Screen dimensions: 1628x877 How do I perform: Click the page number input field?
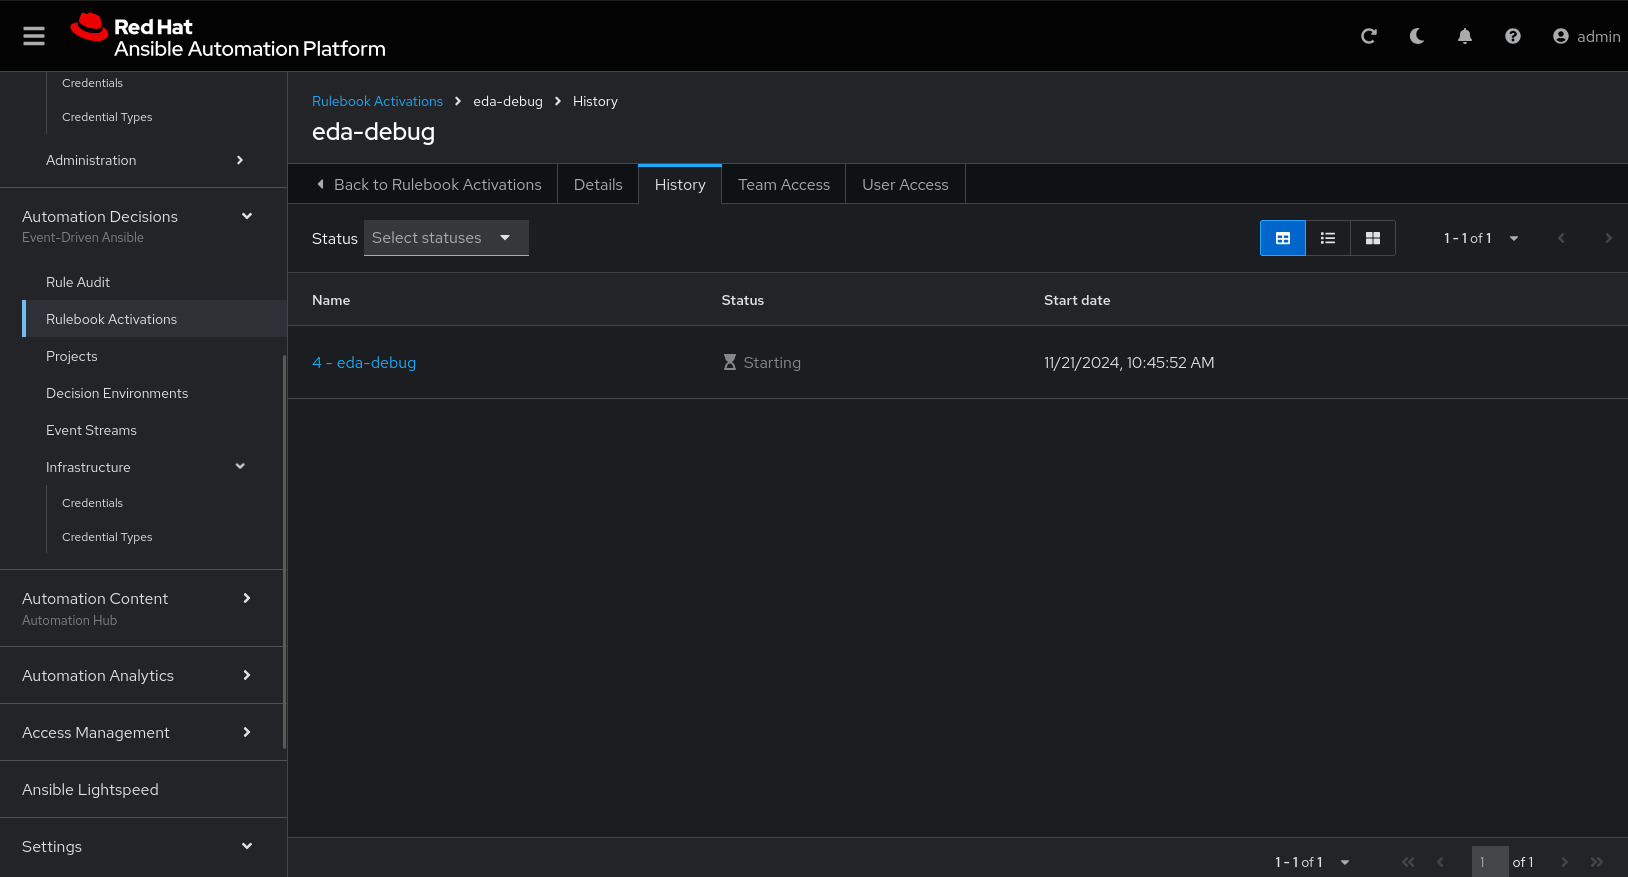point(1490,862)
